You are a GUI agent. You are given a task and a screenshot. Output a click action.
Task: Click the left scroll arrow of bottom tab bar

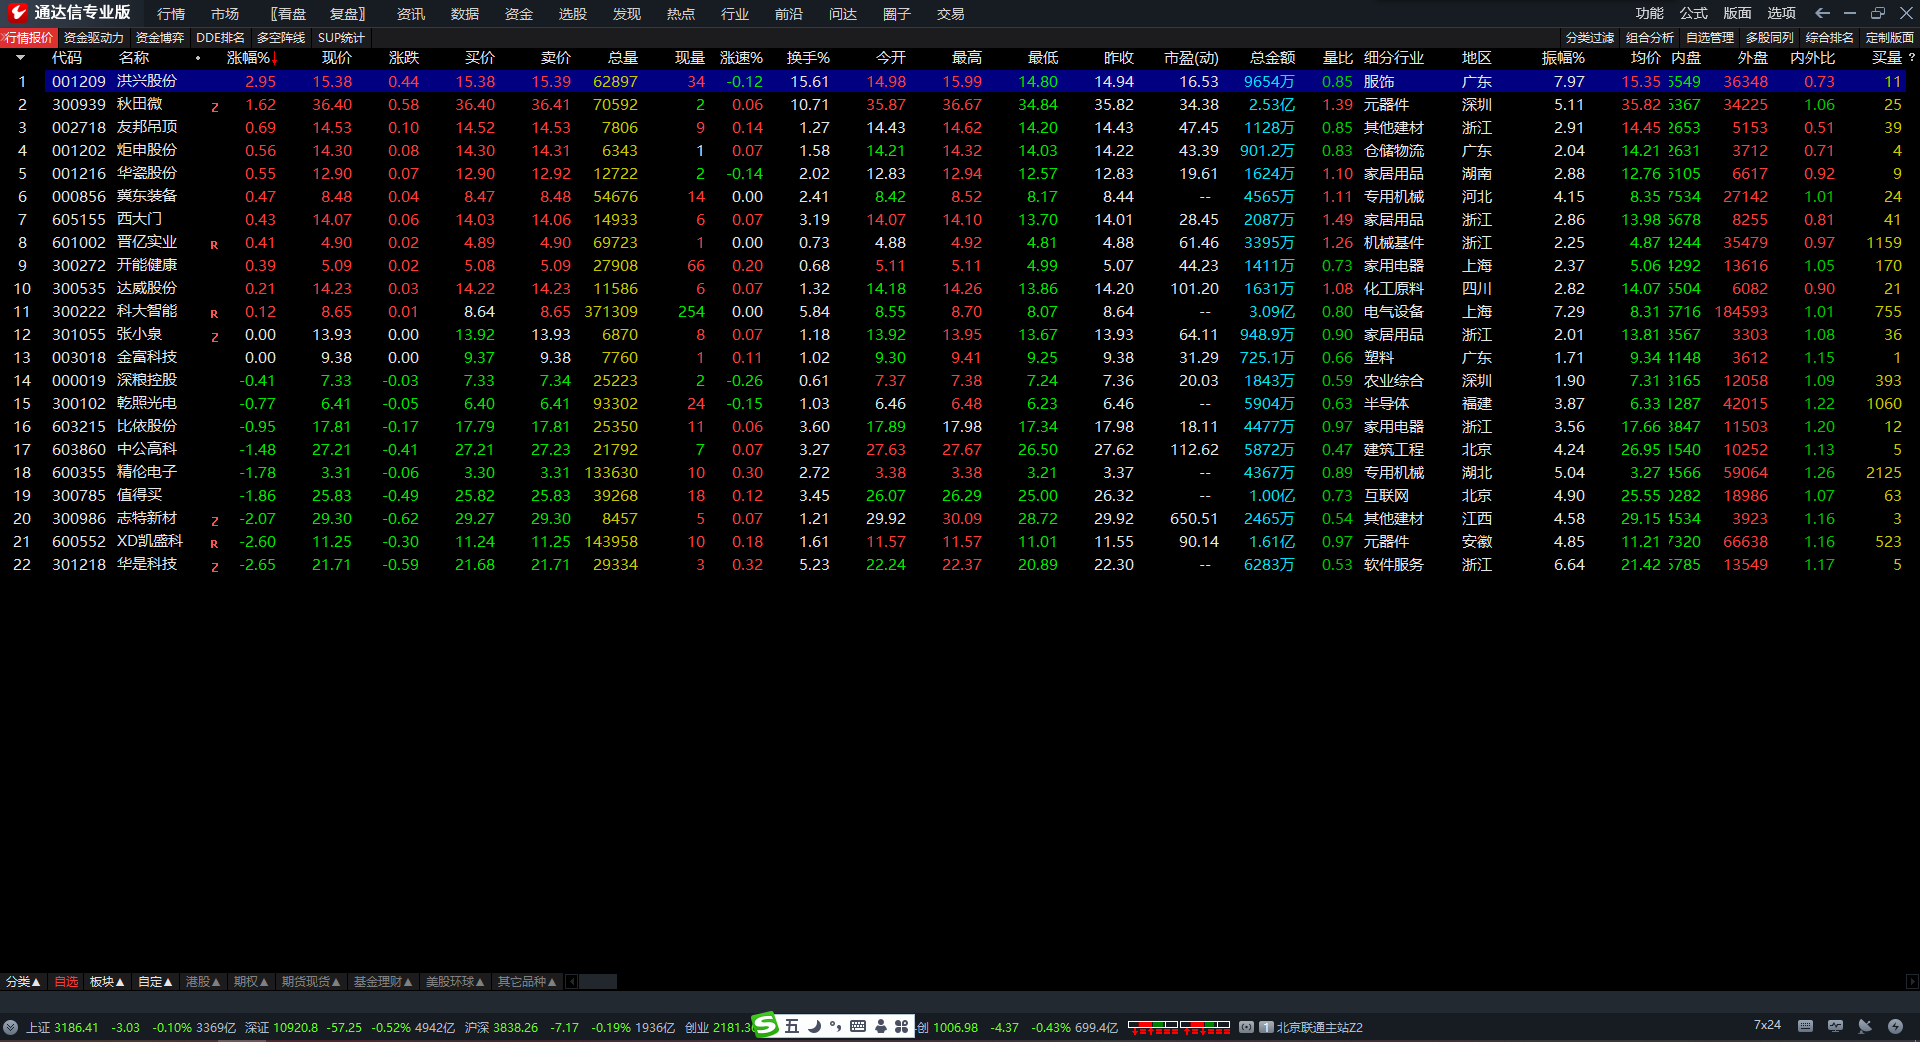point(572,982)
